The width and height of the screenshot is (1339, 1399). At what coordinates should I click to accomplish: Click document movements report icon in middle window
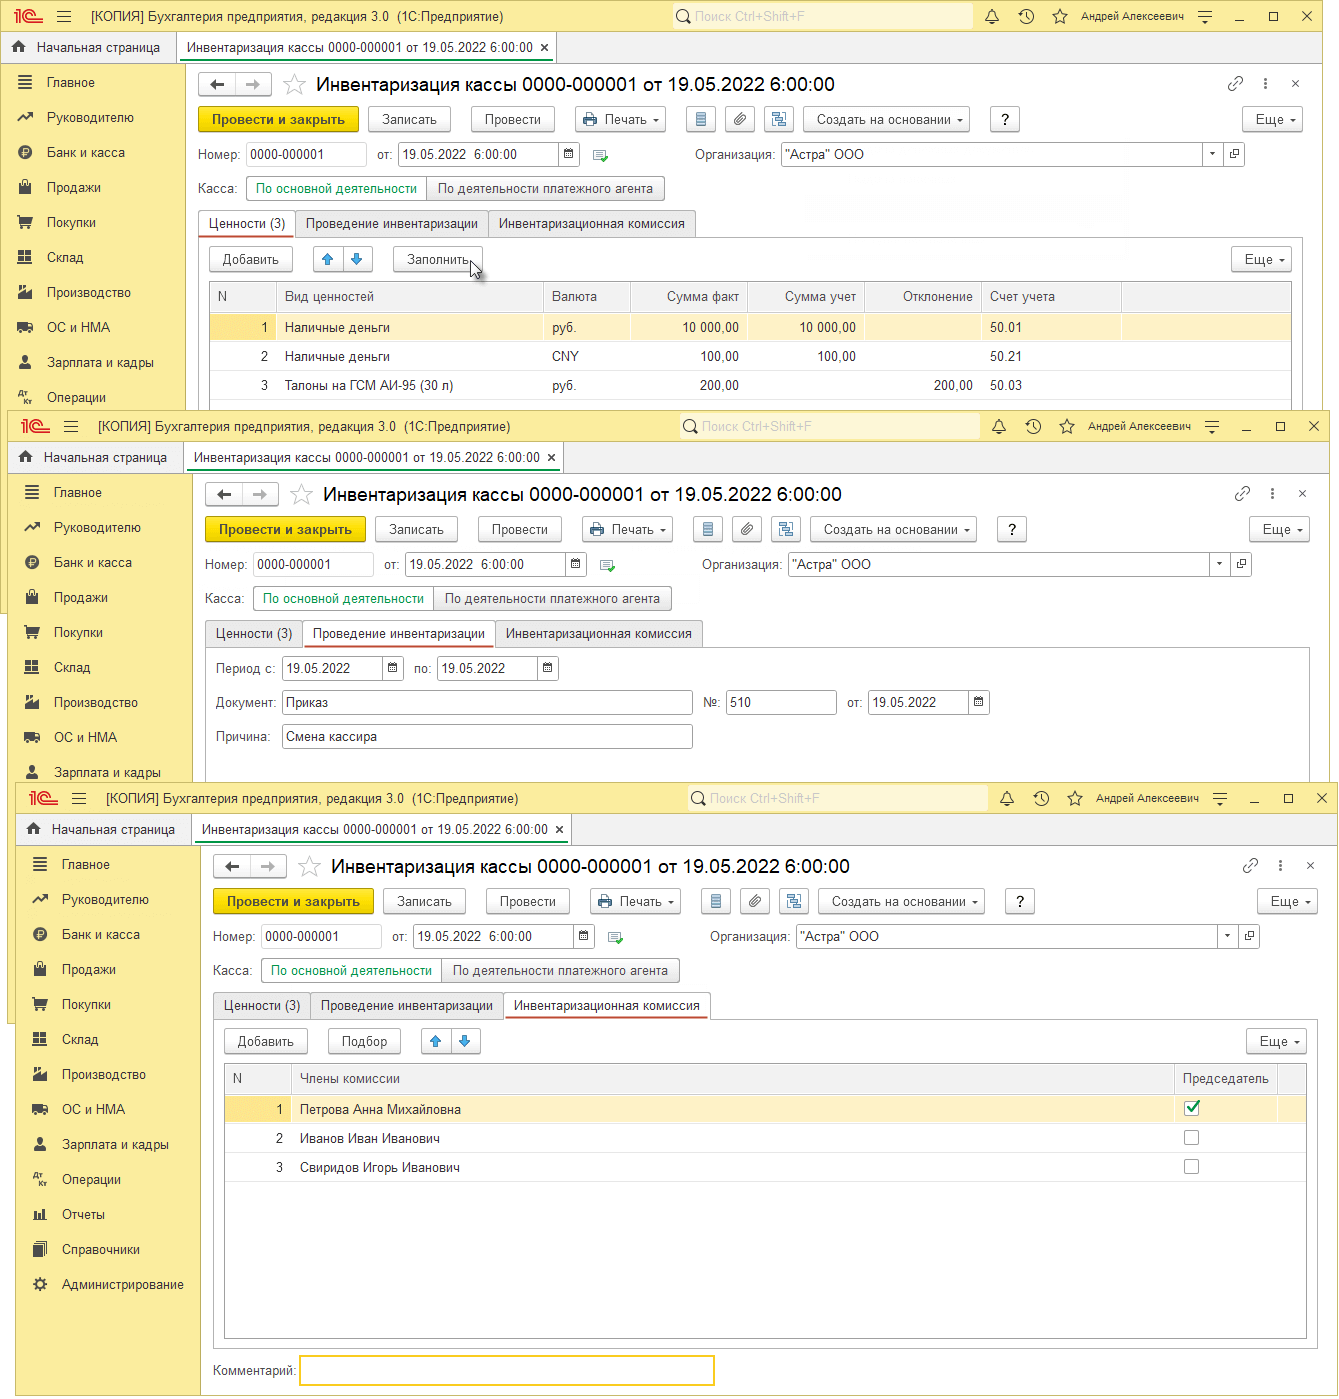[708, 529]
